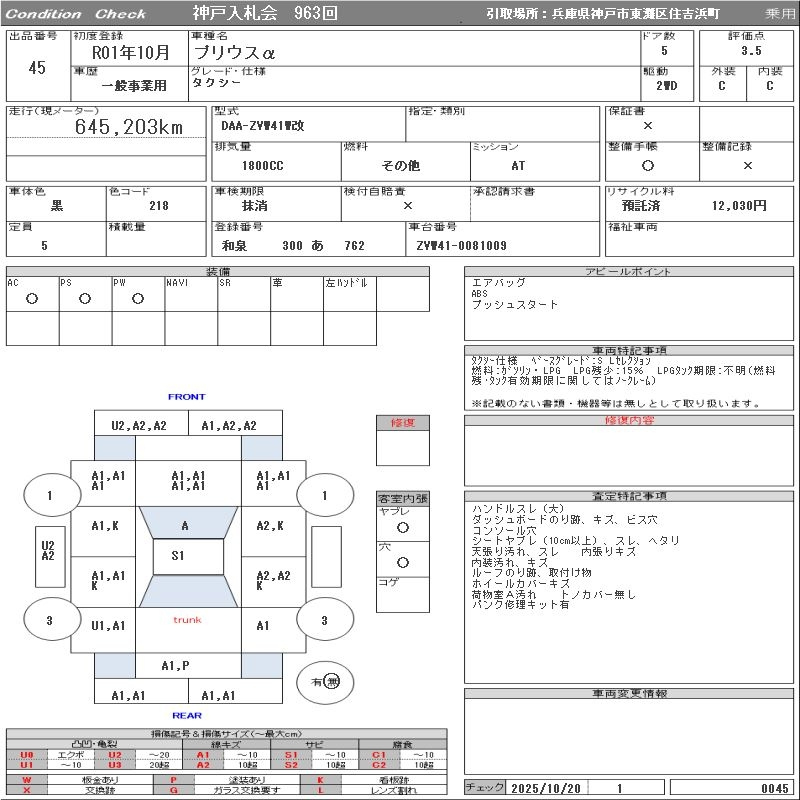Click the red 修復 label box

(403, 423)
